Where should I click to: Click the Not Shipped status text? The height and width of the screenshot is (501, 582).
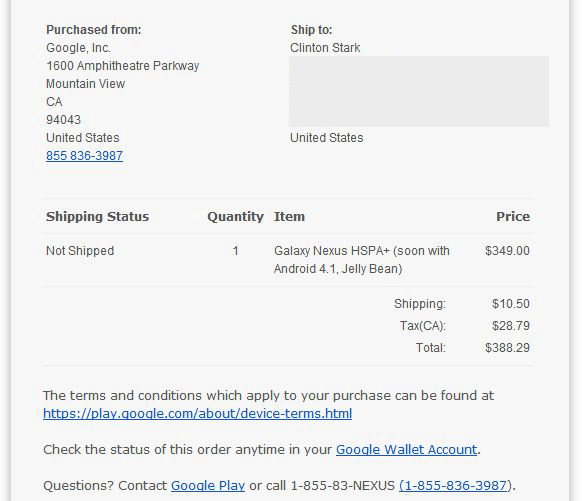click(80, 251)
